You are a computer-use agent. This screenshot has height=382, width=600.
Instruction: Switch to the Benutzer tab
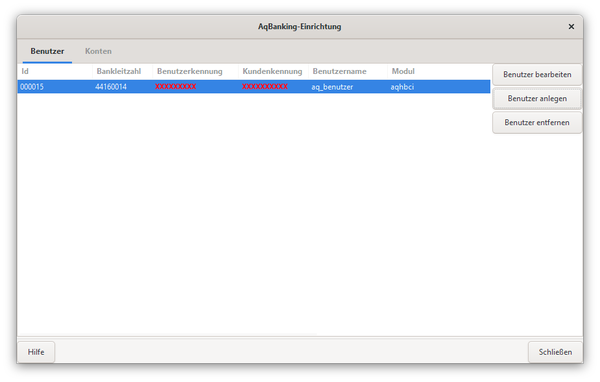click(47, 51)
